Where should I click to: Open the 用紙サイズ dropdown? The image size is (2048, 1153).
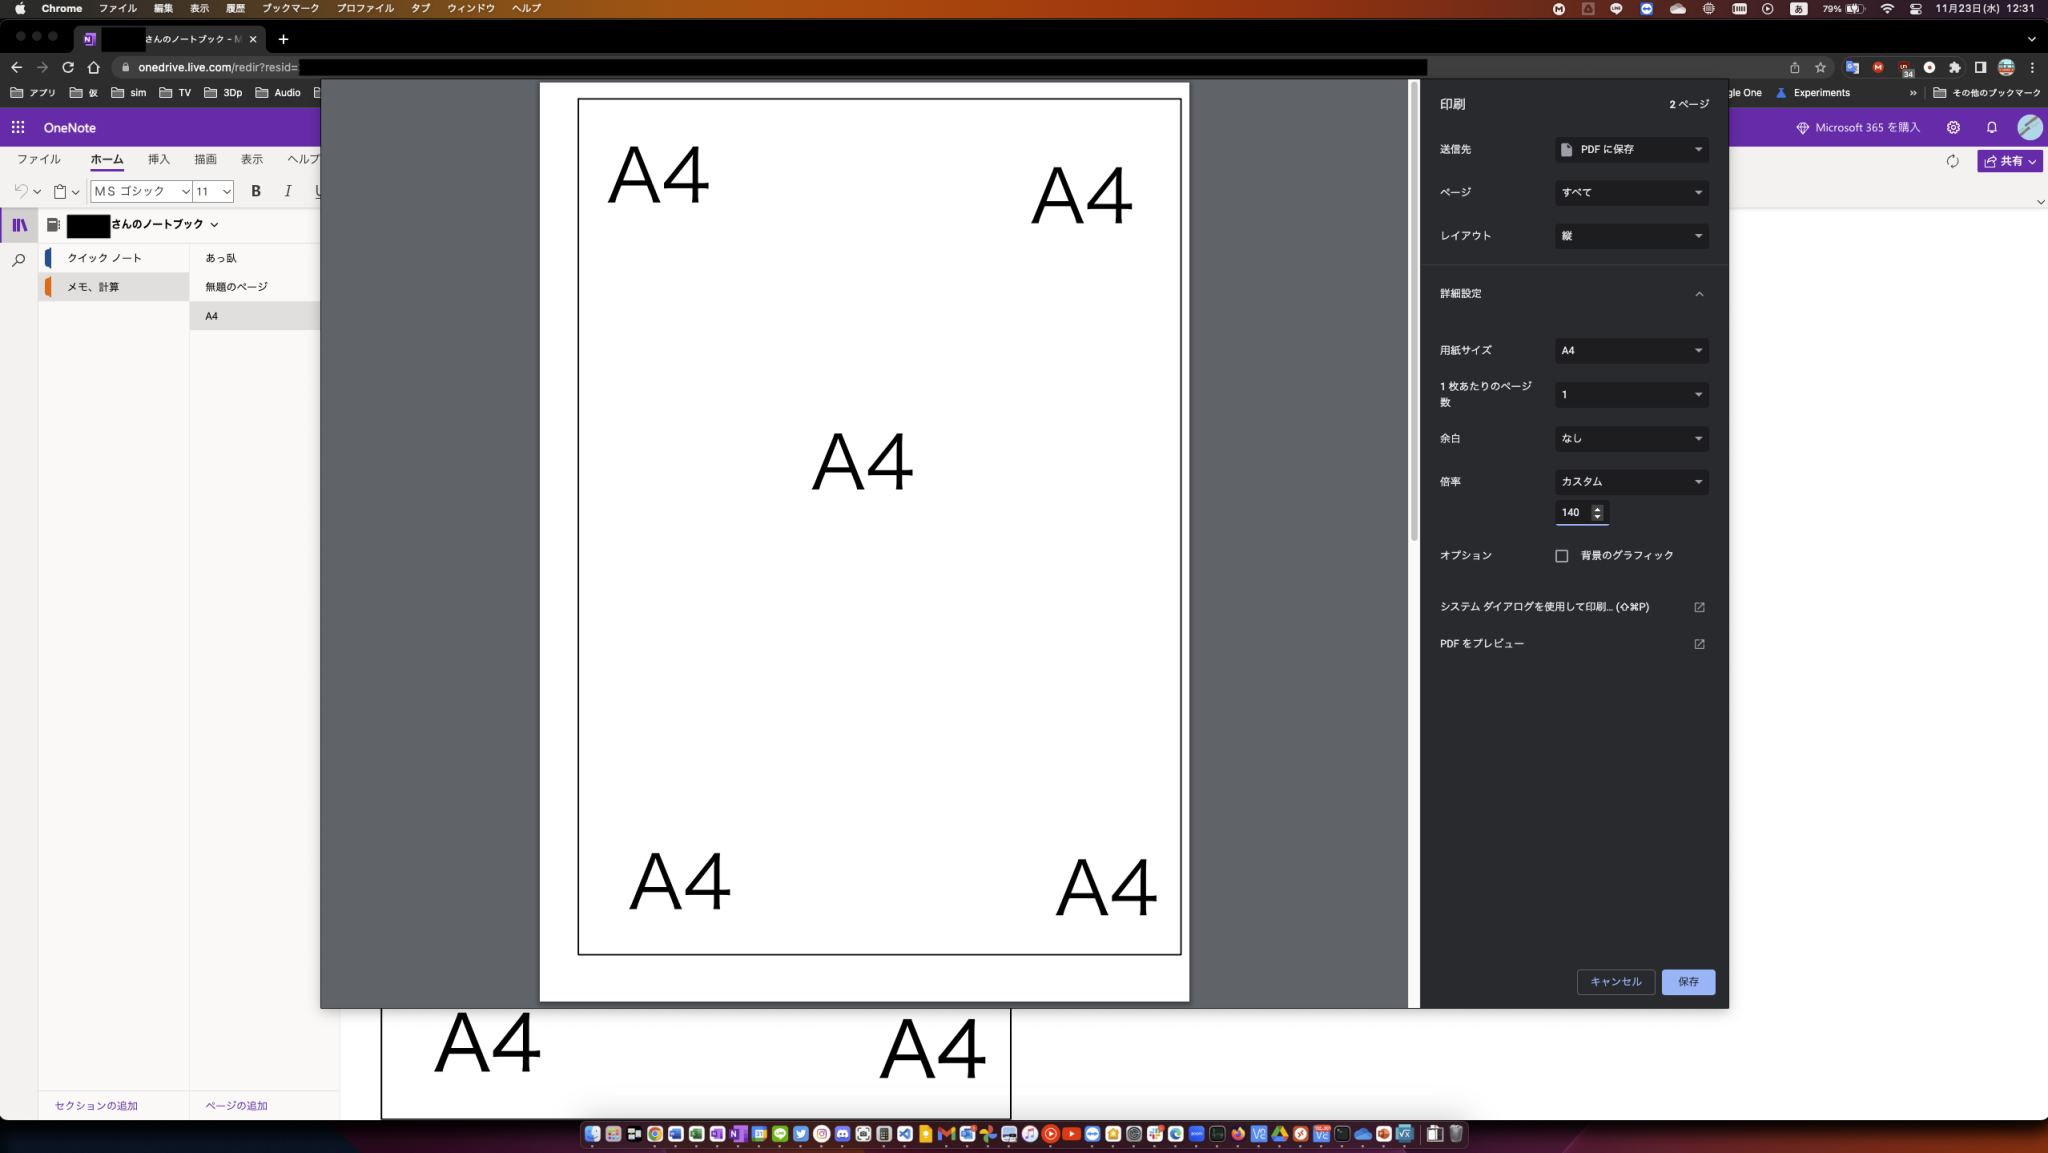click(1629, 350)
